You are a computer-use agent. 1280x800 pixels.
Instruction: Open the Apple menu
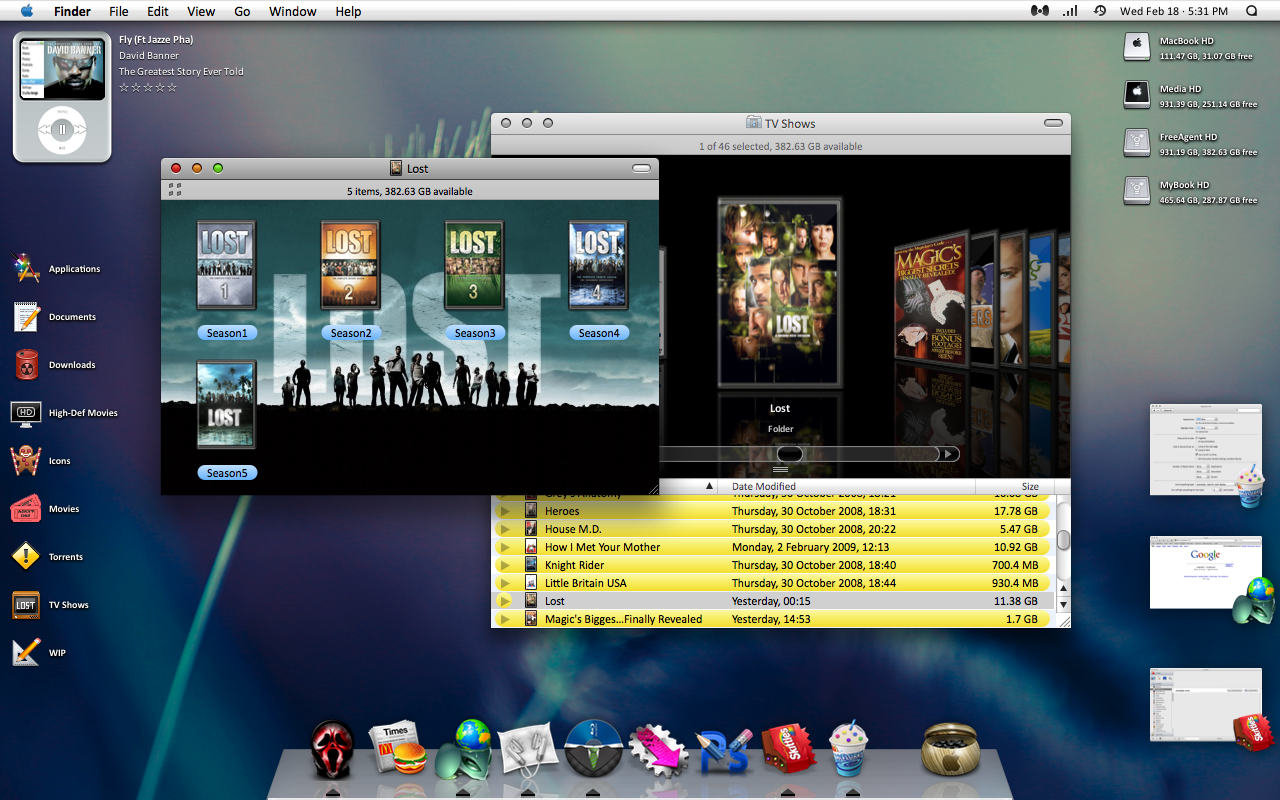pyautogui.click(x=26, y=11)
